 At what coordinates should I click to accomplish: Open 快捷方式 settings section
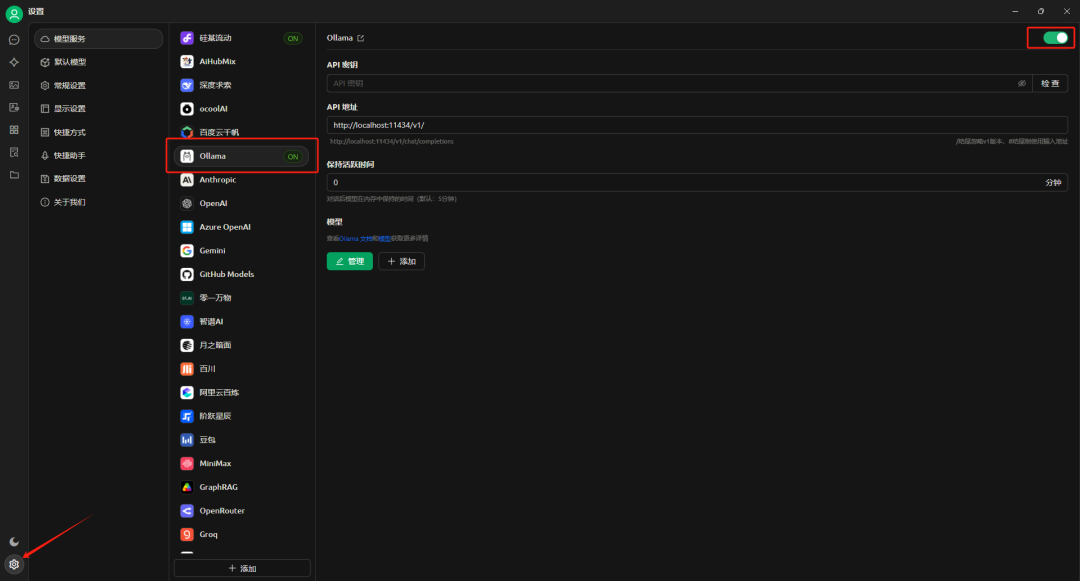click(x=98, y=132)
